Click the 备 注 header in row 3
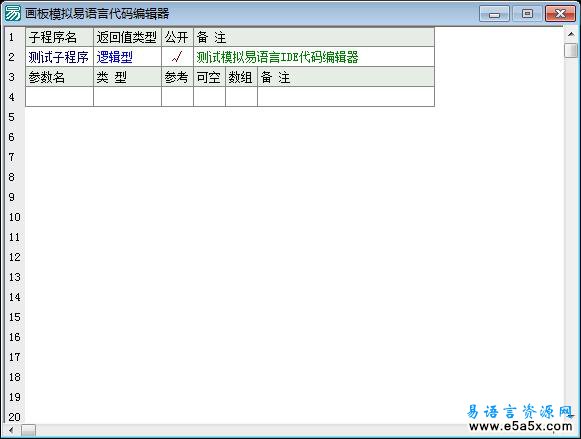 coord(346,77)
